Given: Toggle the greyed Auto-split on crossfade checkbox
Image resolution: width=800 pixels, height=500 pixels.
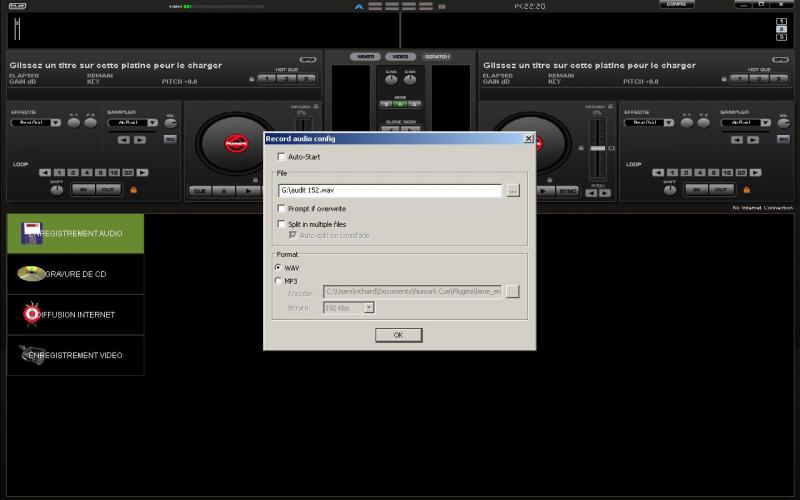Looking at the screenshot, I should point(293,235).
